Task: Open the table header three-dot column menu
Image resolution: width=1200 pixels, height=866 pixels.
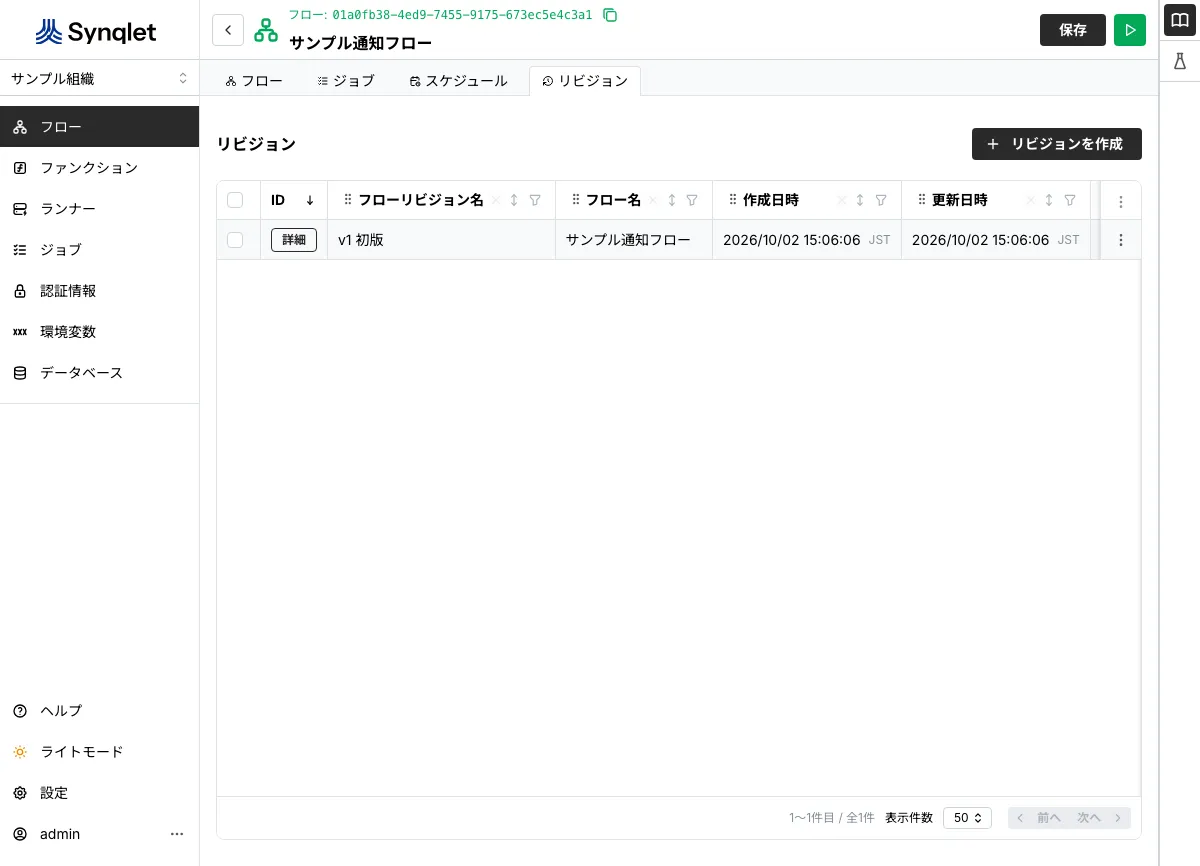Action: 1121,201
